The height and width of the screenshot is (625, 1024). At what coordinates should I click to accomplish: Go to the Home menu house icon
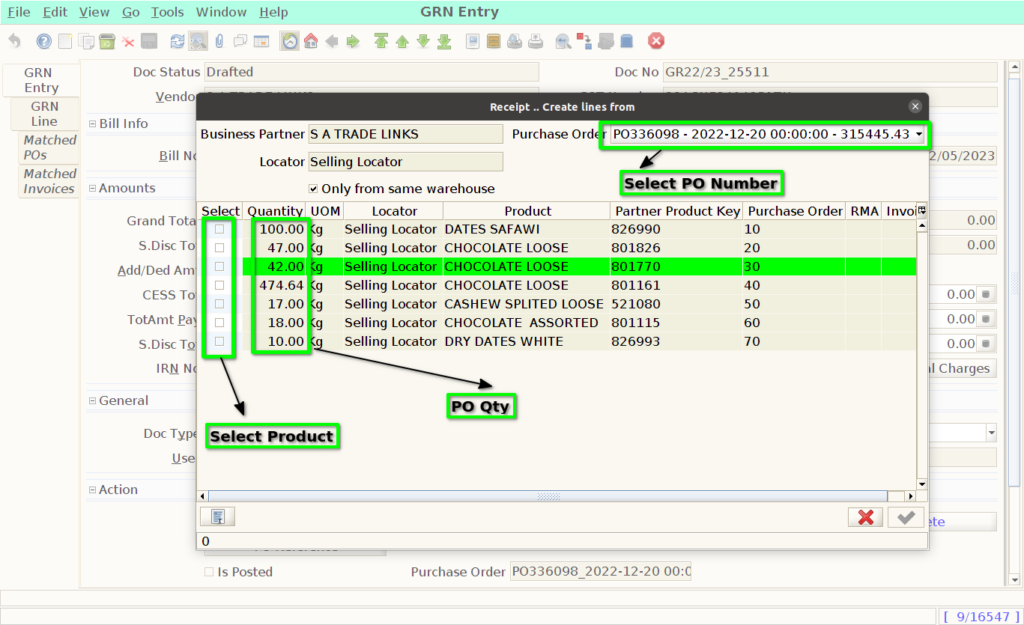(311, 41)
